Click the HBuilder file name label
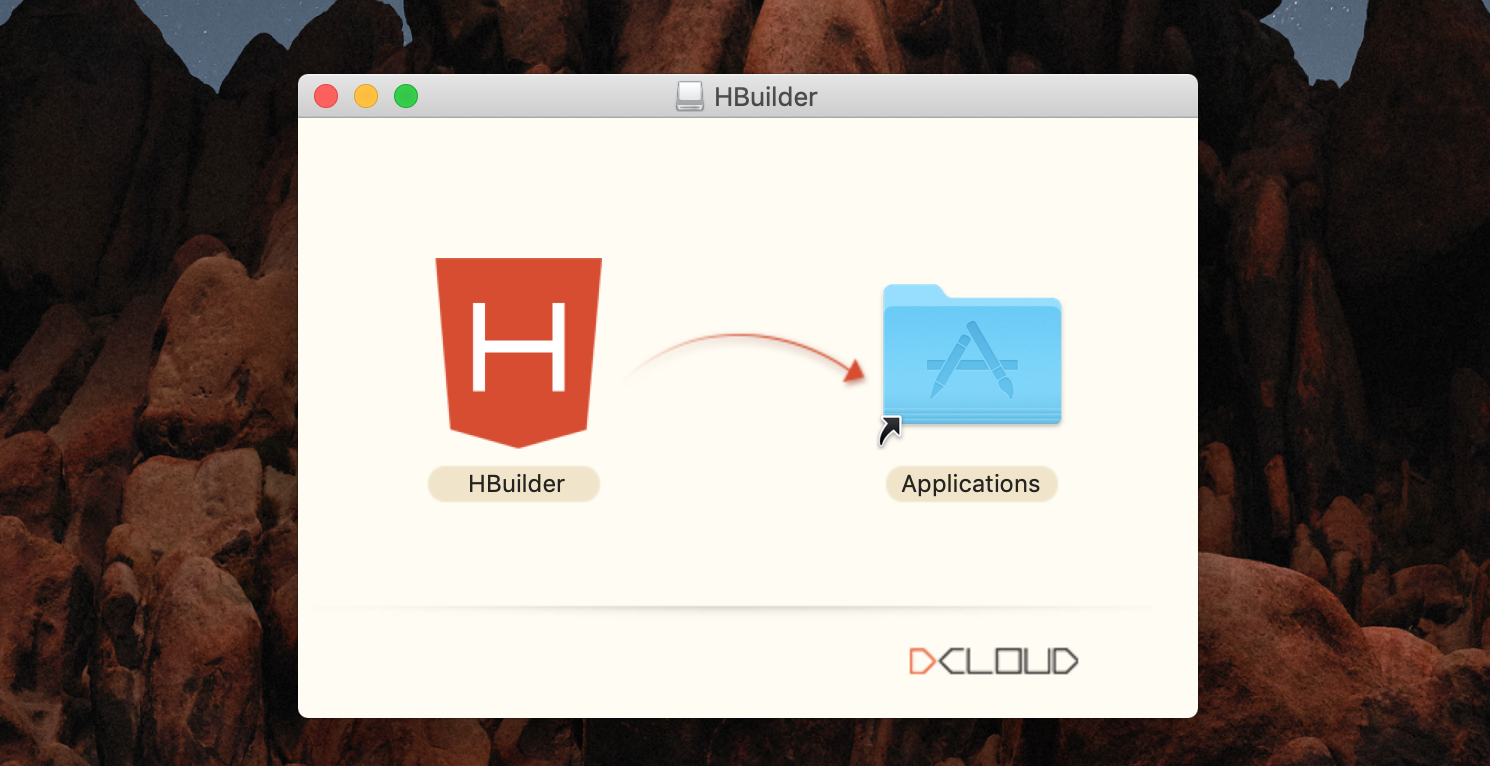Image resolution: width=1490 pixels, height=766 pixels. pyautogui.click(x=514, y=484)
